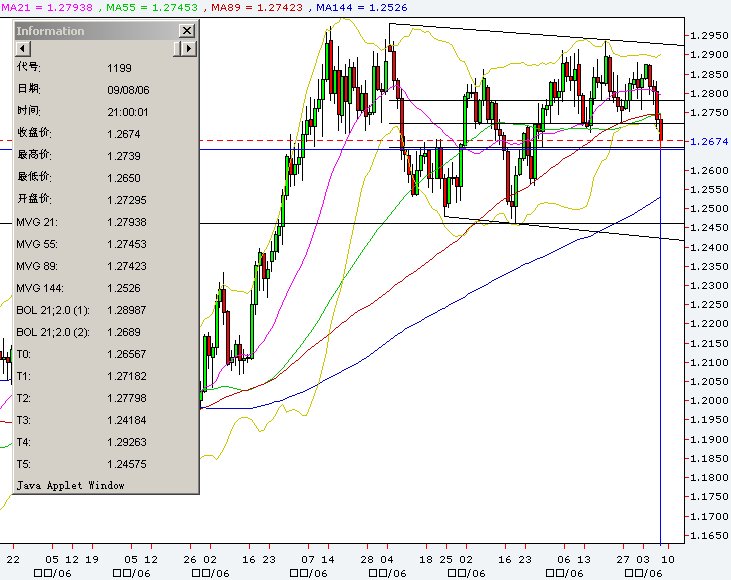The image size is (731, 580).
Task: Select the low price 1.2650
Action: tap(124, 178)
